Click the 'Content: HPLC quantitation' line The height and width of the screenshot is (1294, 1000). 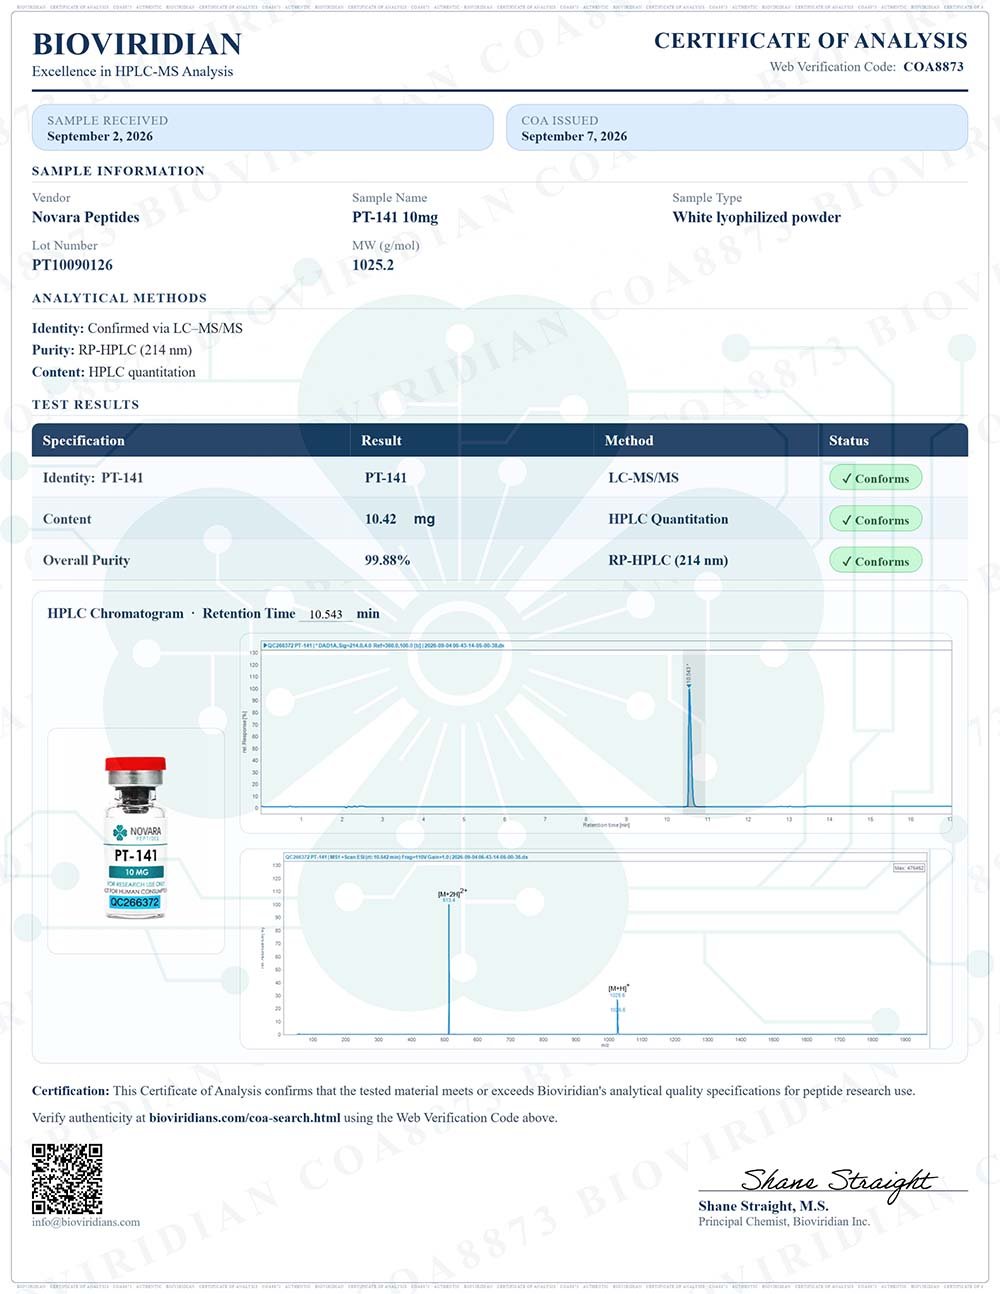click(114, 372)
